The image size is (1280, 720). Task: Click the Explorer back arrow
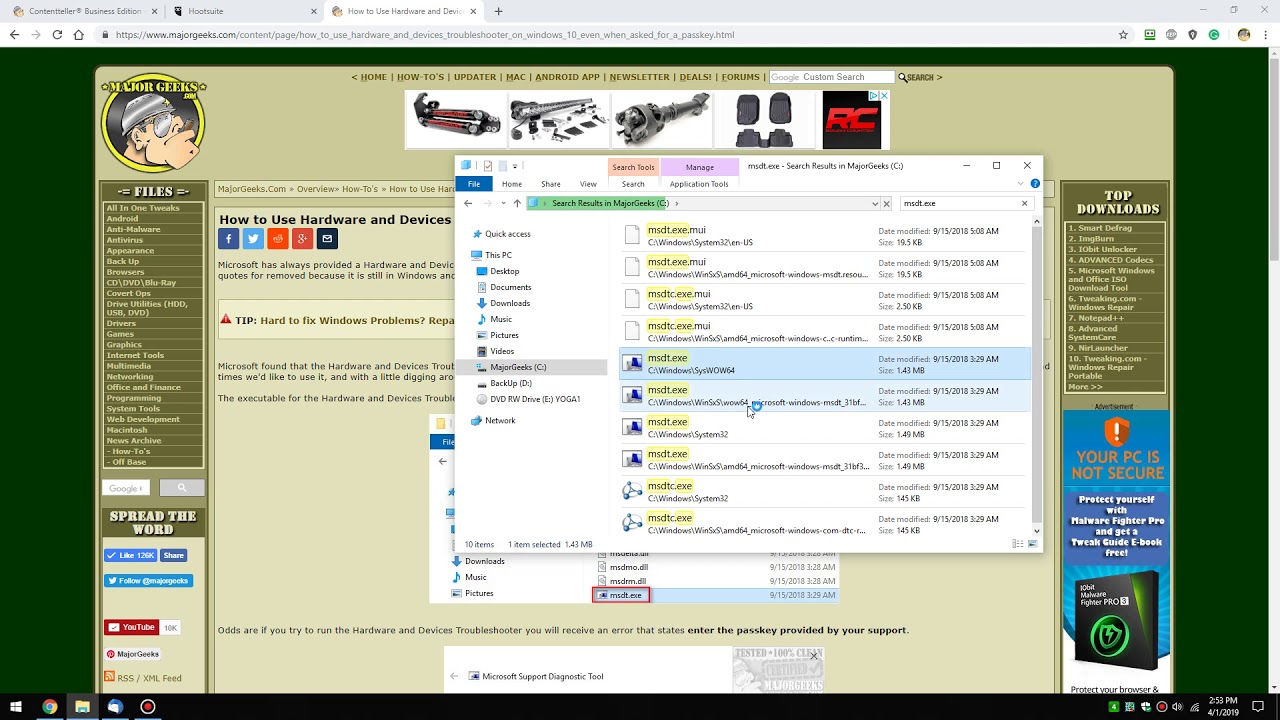click(467, 203)
